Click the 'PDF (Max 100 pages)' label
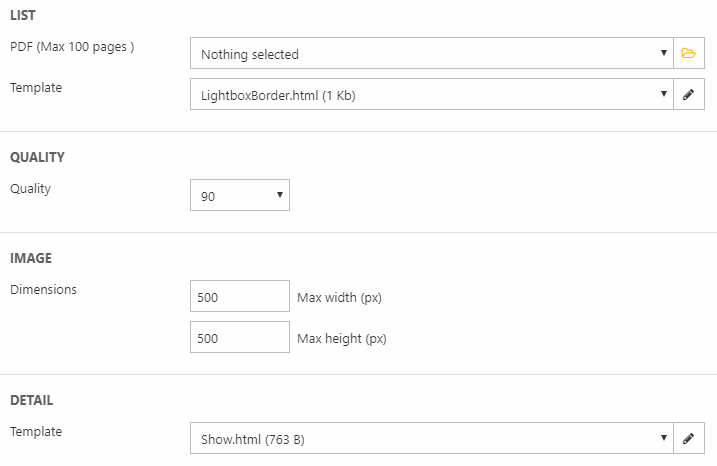This screenshot has width=717, height=466. [x=71, y=47]
